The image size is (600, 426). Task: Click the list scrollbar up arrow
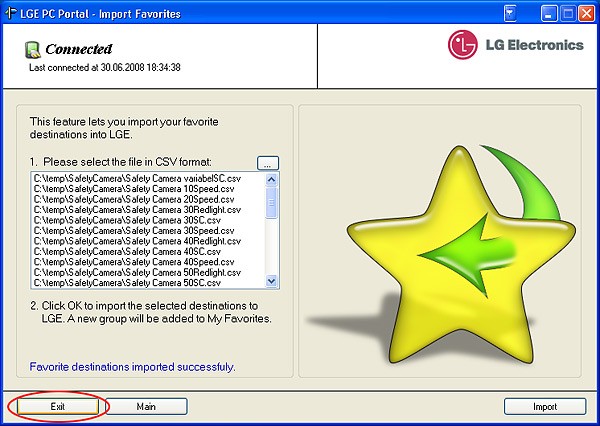[x=271, y=180]
